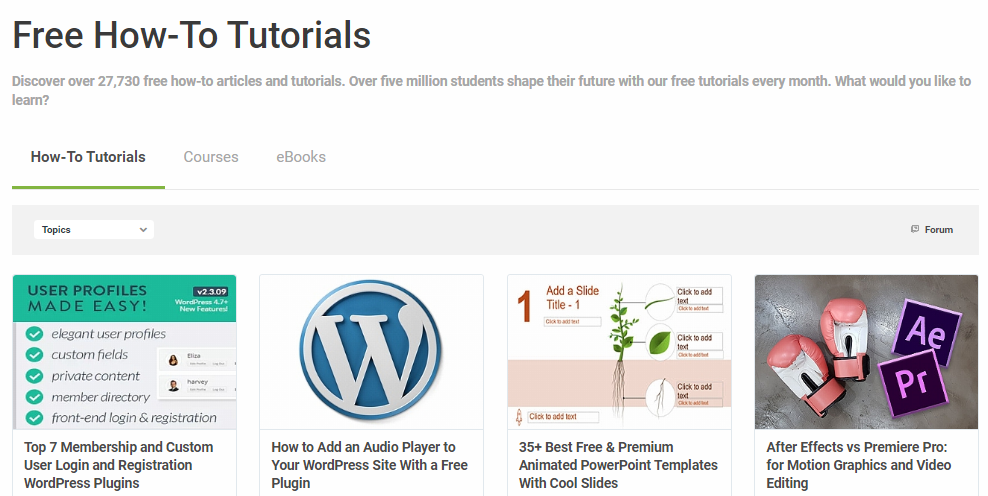Select the How-To Tutorials tab
The width and height of the screenshot is (988, 496).
point(88,157)
